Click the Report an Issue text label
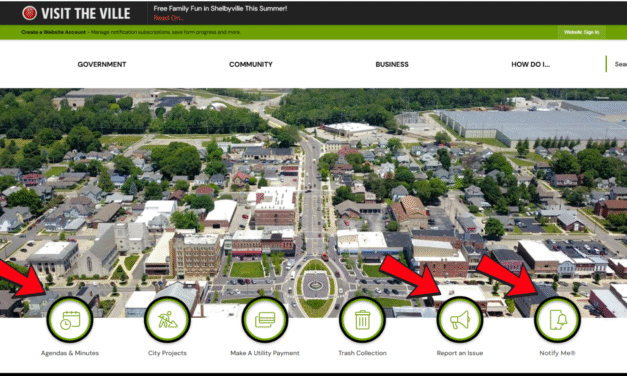 (x=460, y=353)
